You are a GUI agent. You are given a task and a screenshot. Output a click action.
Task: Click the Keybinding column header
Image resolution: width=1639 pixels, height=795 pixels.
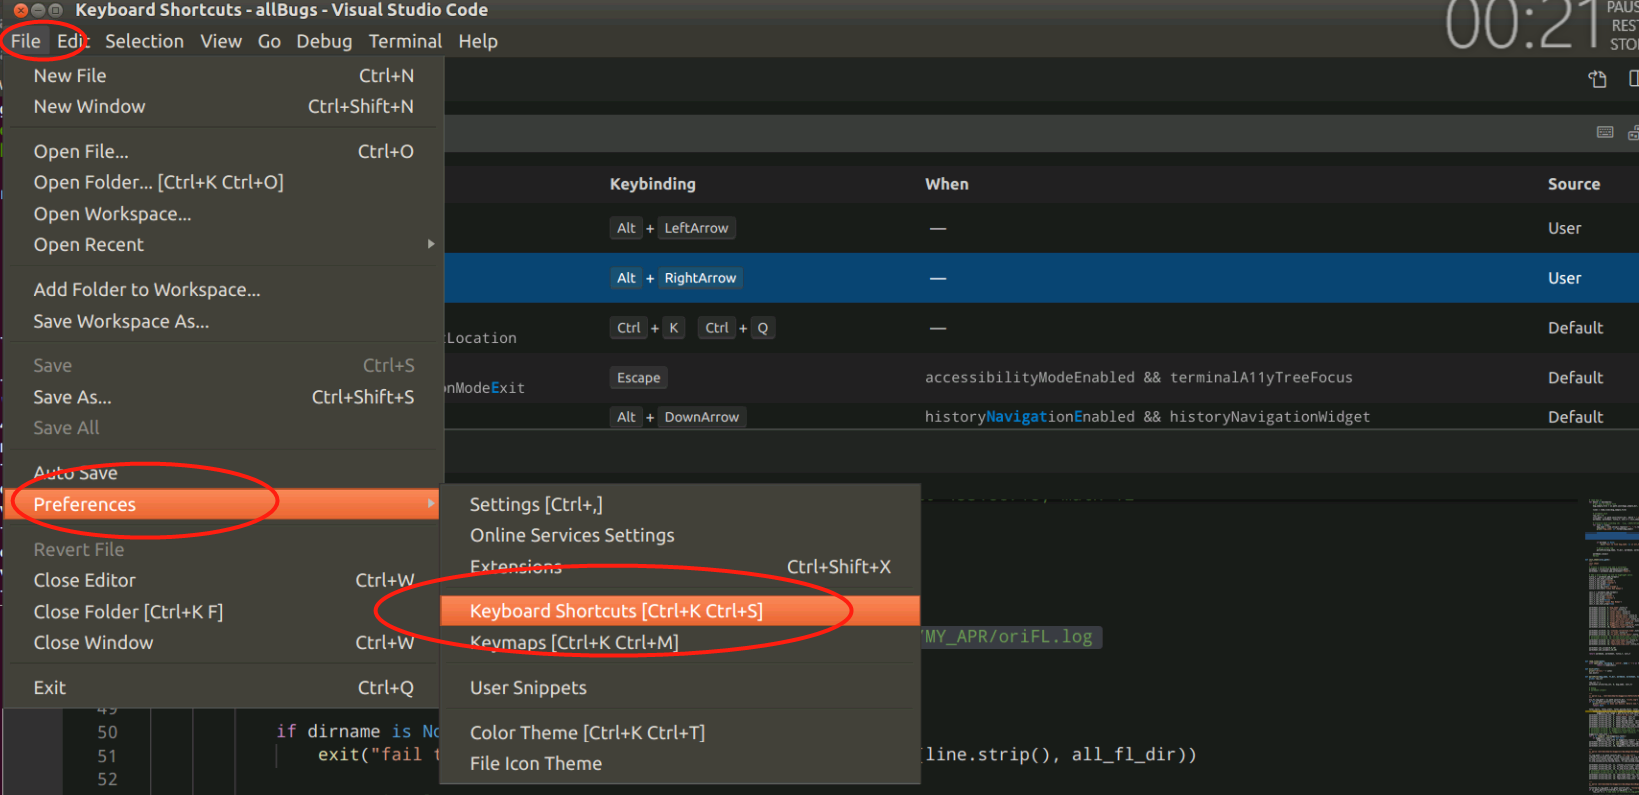click(653, 184)
